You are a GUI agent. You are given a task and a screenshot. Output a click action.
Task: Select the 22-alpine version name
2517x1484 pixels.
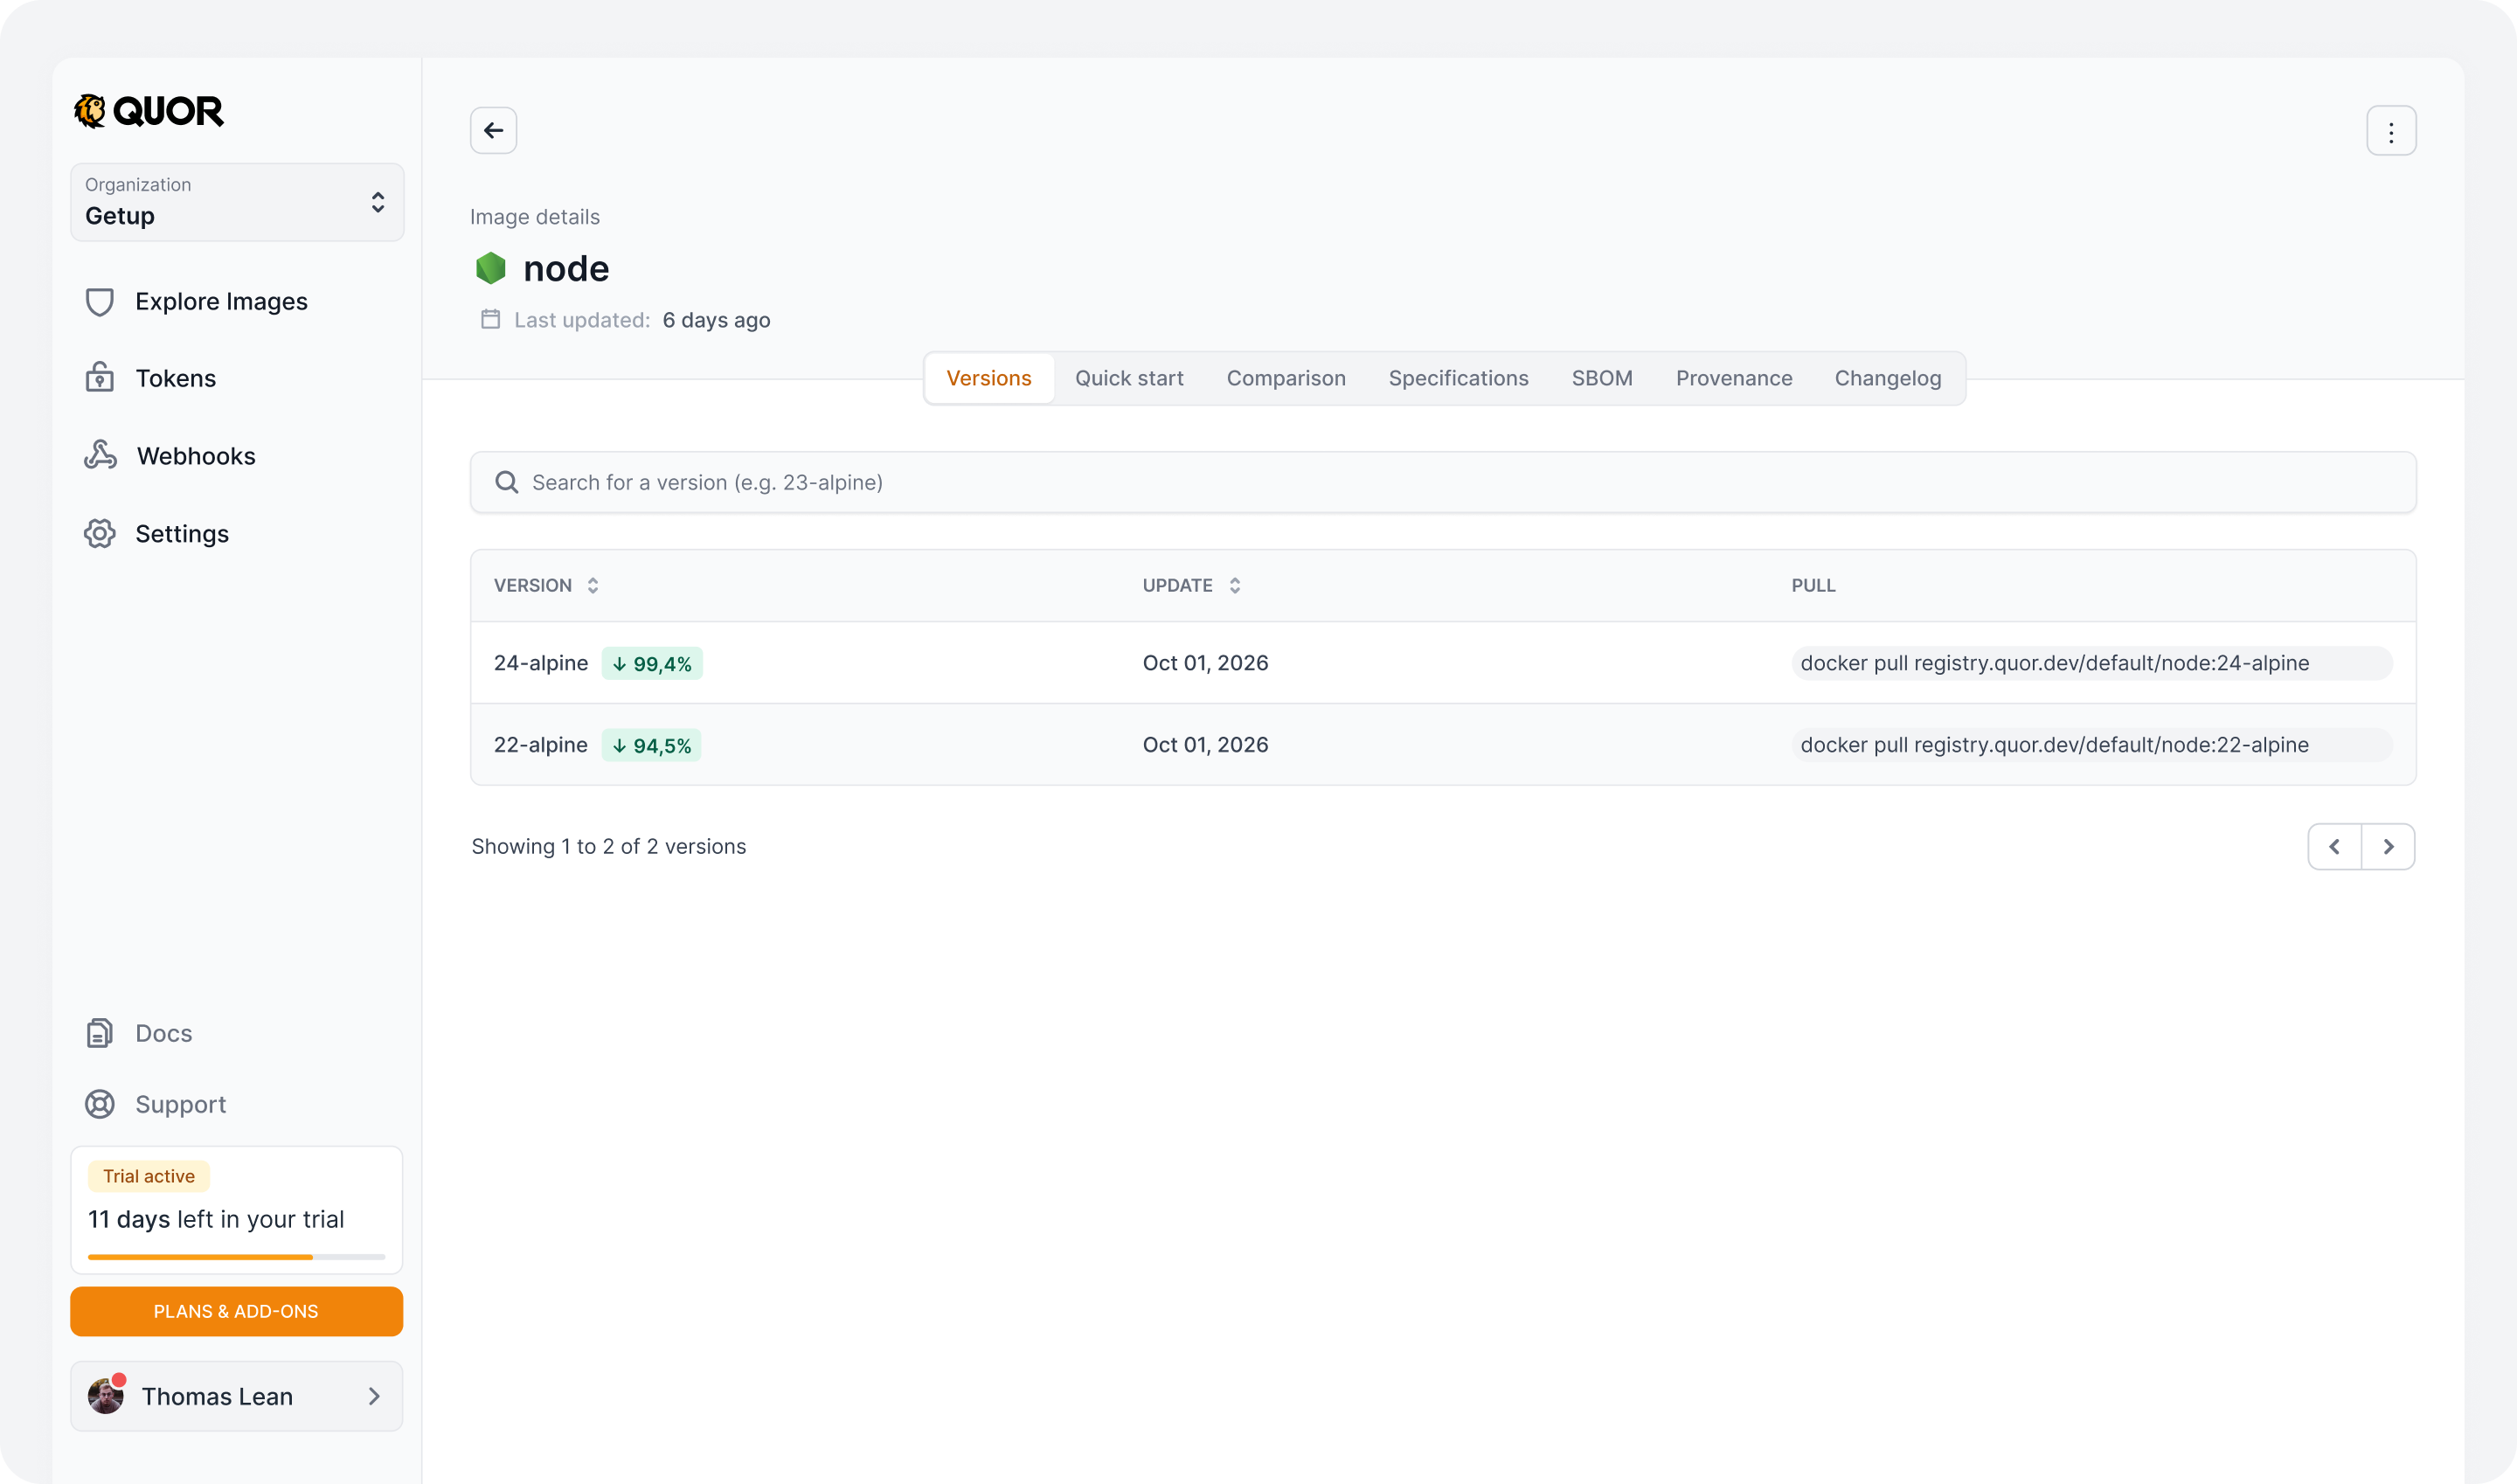541,745
